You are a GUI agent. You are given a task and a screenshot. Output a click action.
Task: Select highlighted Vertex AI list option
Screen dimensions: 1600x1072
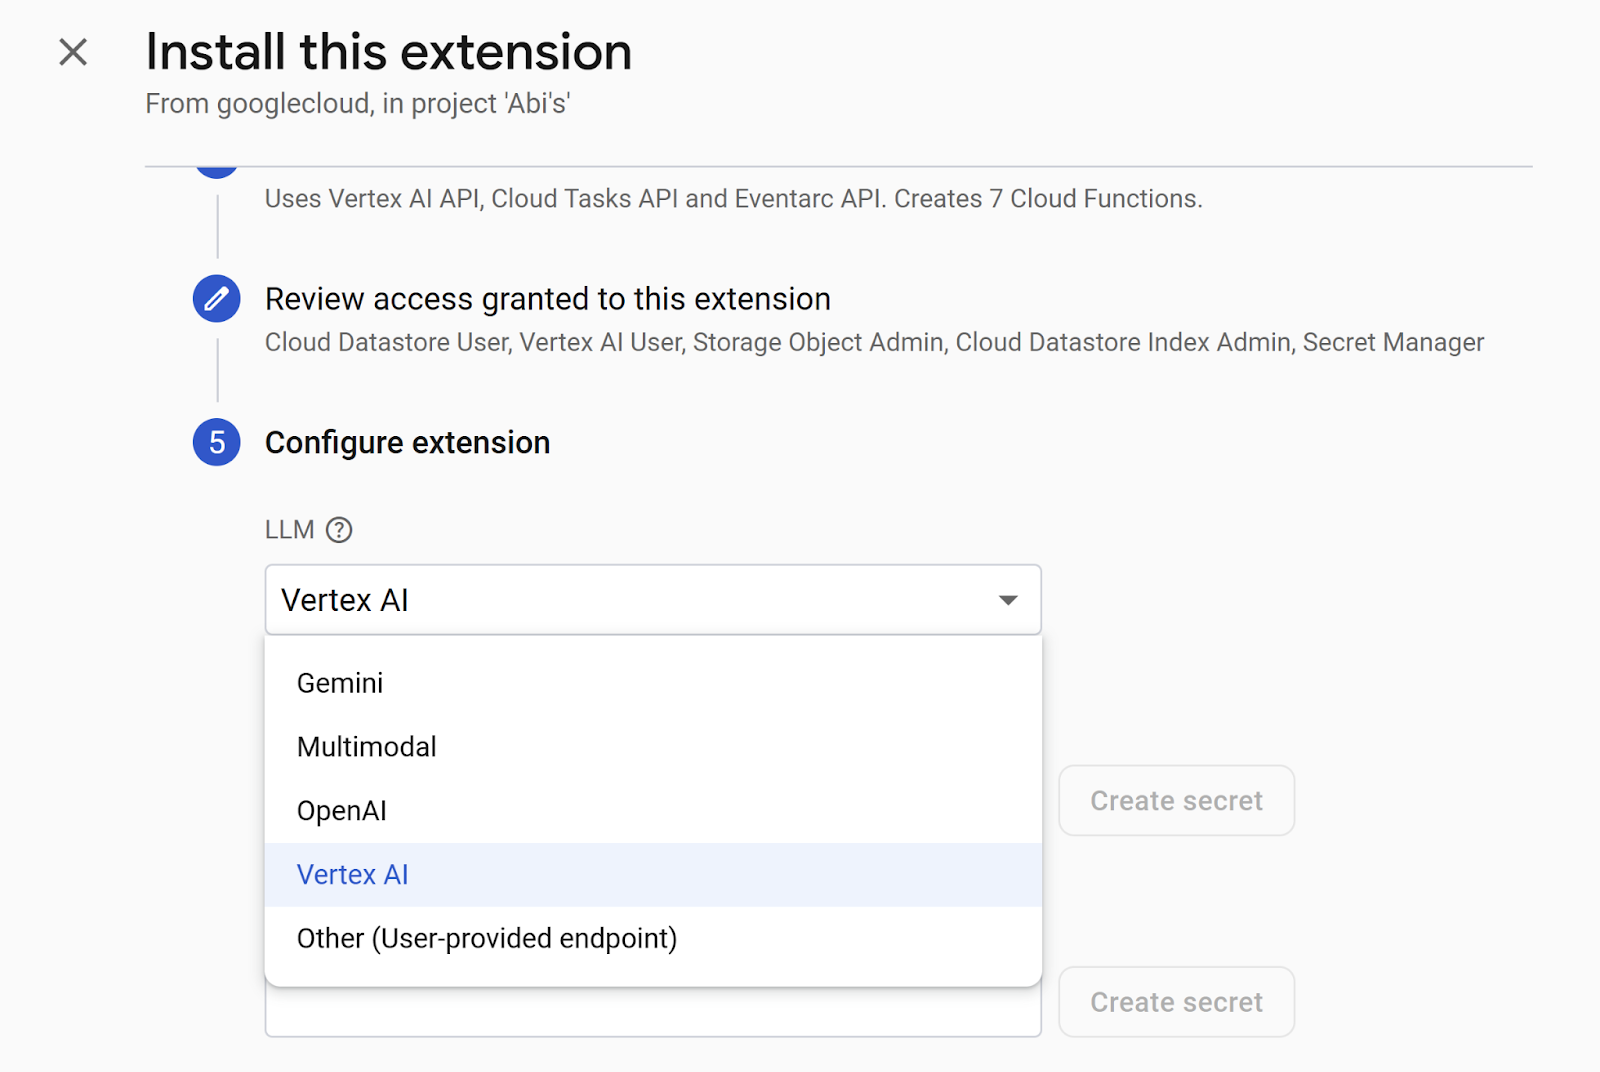coord(352,875)
